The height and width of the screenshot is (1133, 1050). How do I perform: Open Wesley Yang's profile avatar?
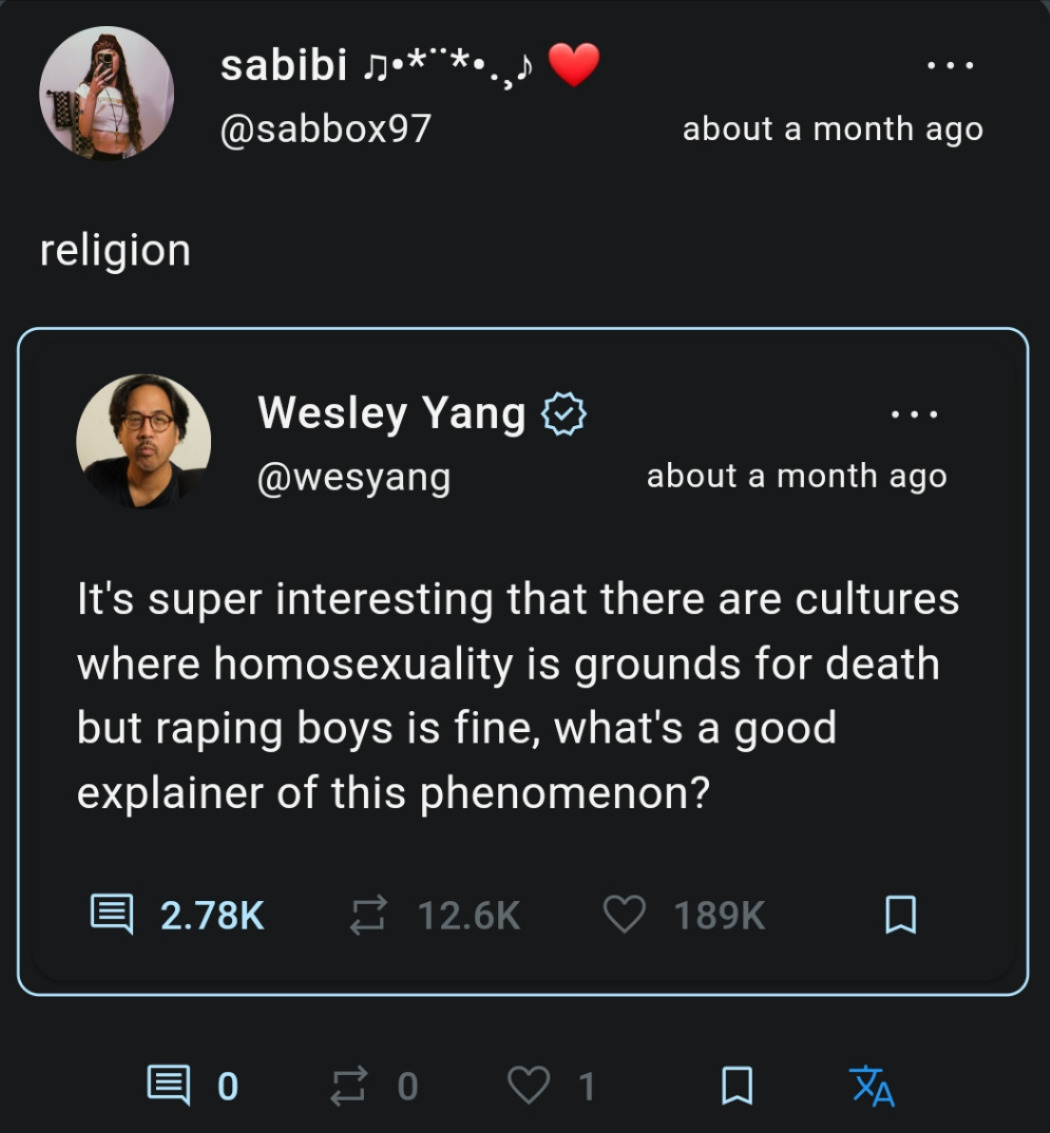pos(143,441)
